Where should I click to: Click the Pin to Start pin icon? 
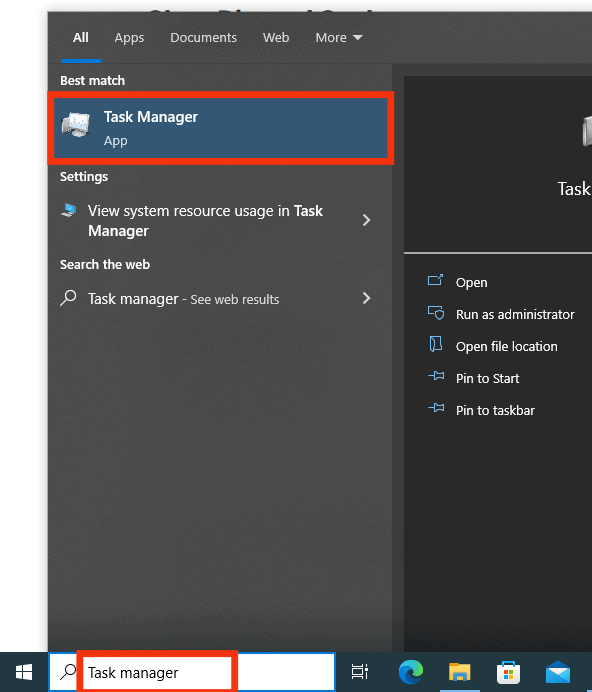pyautogui.click(x=436, y=376)
